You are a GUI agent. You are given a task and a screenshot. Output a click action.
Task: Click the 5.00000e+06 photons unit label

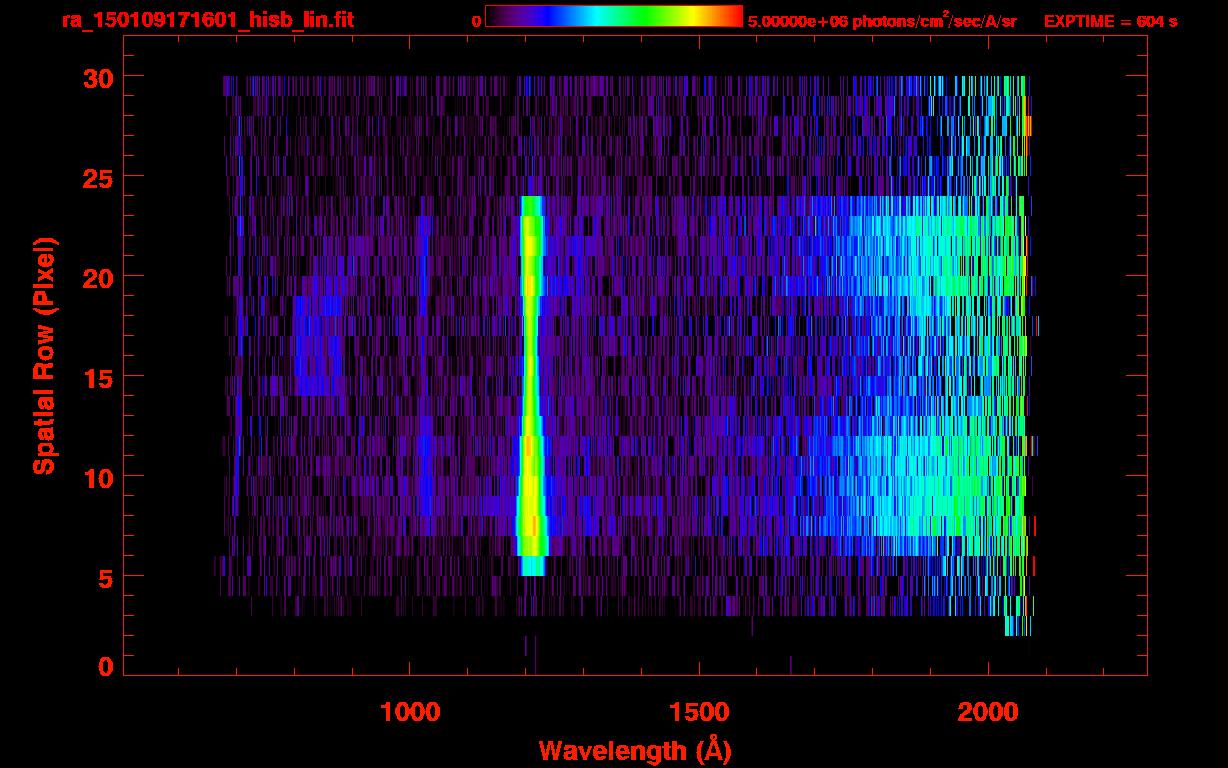click(x=882, y=21)
